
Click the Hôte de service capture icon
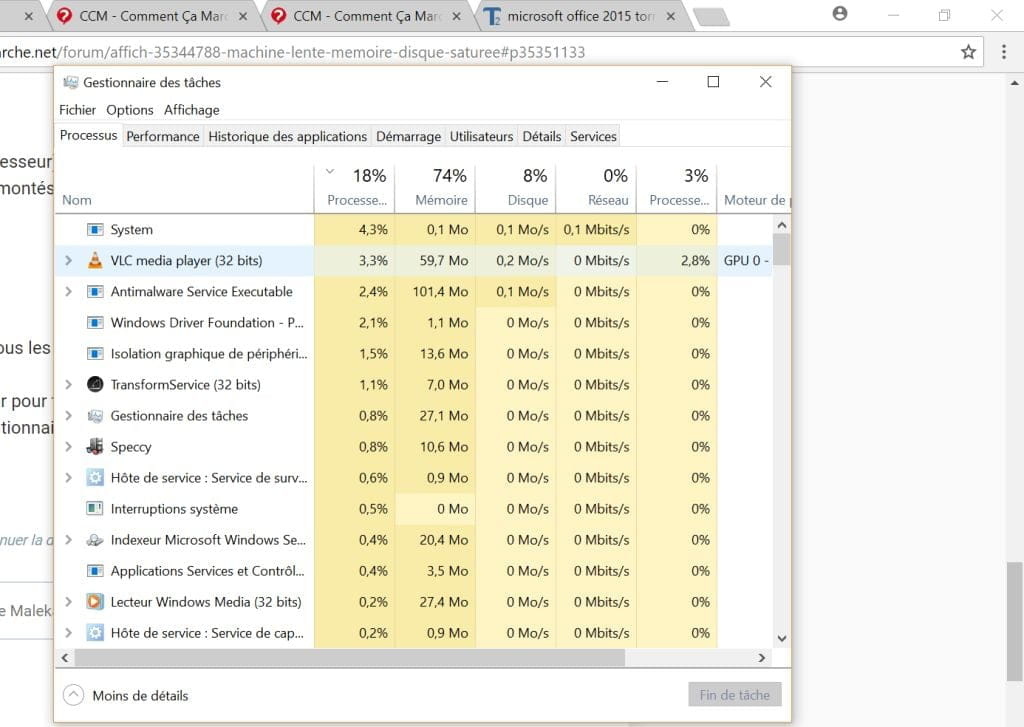(x=95, y=633)
